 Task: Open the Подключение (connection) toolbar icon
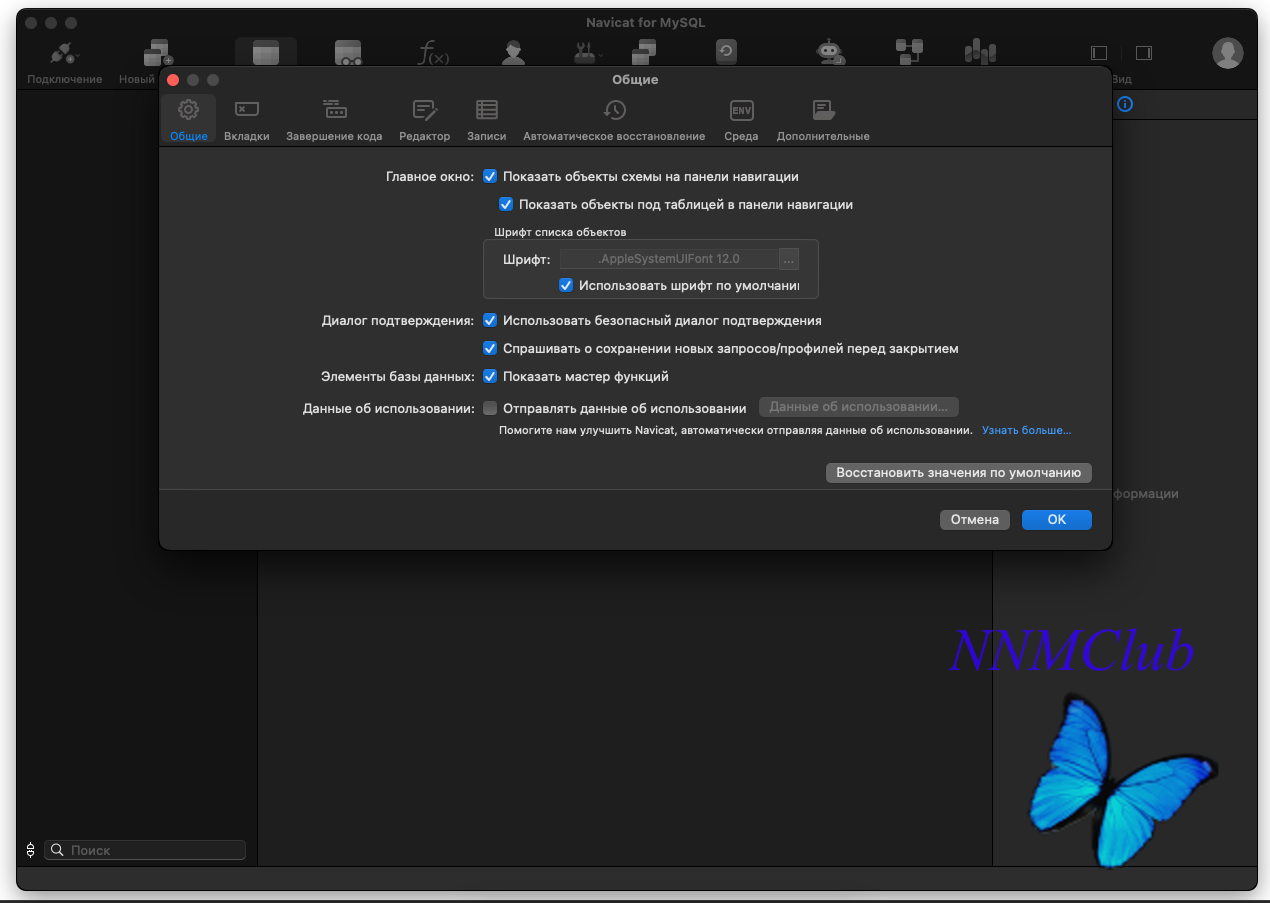tap(64, 54)
